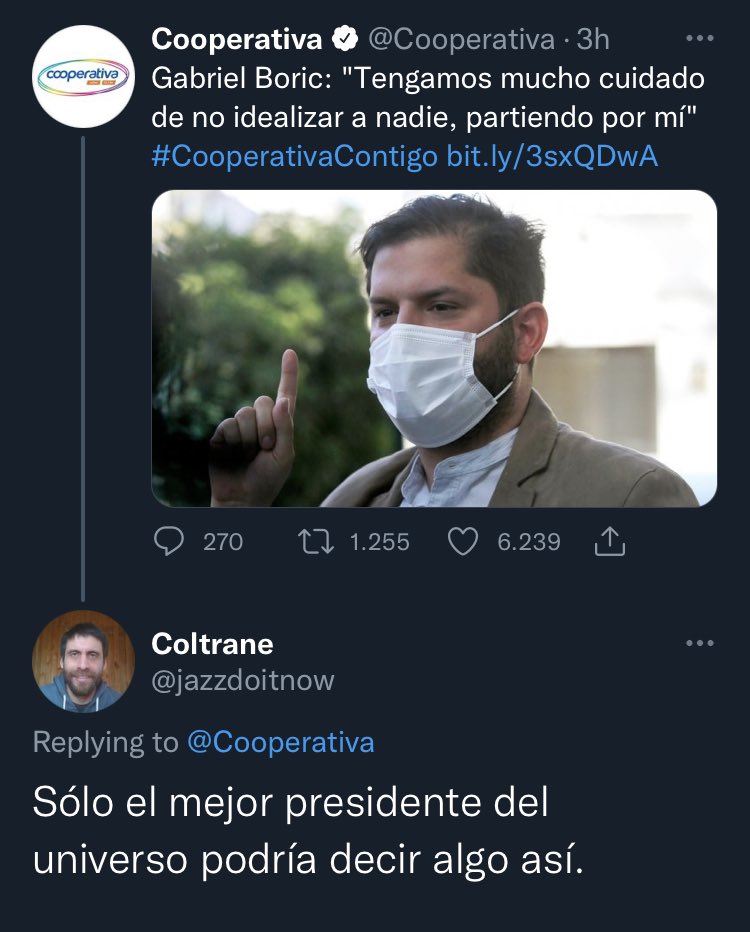Click the 1.255 retweet count

click(x=380, y=542)
